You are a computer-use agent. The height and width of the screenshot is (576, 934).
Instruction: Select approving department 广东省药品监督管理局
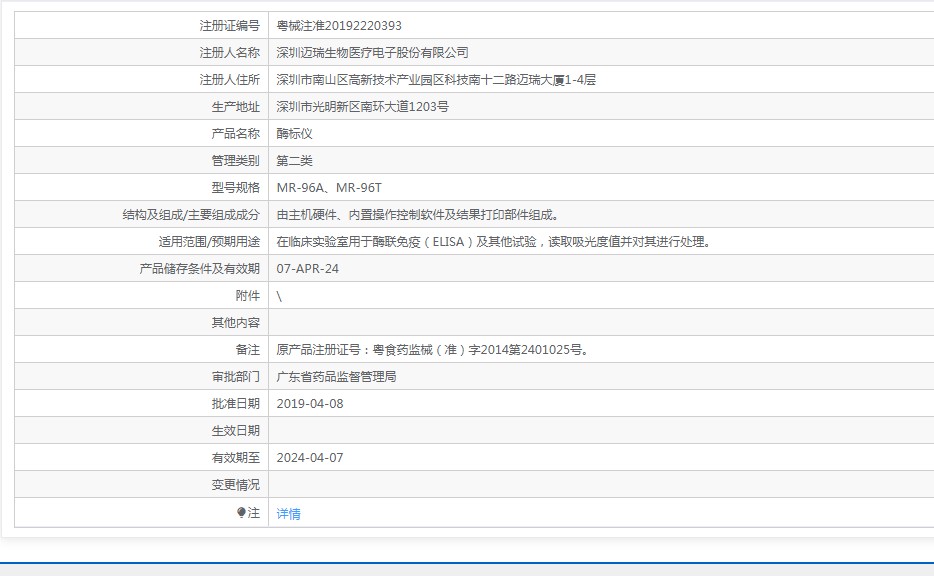pos(337,376)
